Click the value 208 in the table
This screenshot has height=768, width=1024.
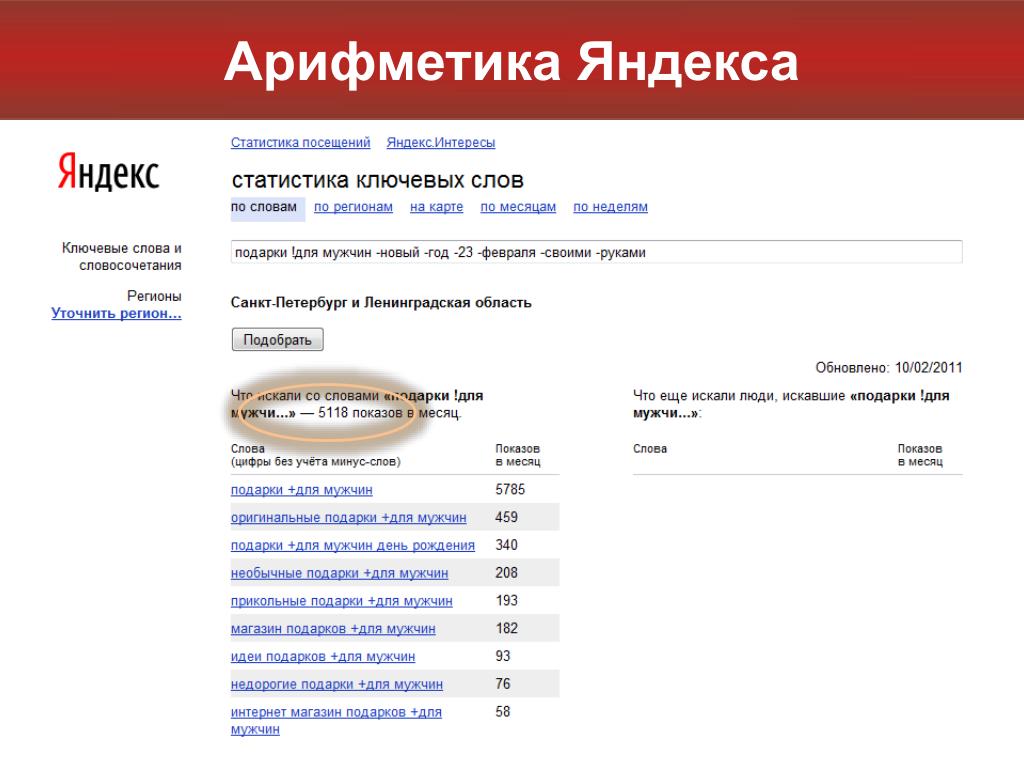507,573
